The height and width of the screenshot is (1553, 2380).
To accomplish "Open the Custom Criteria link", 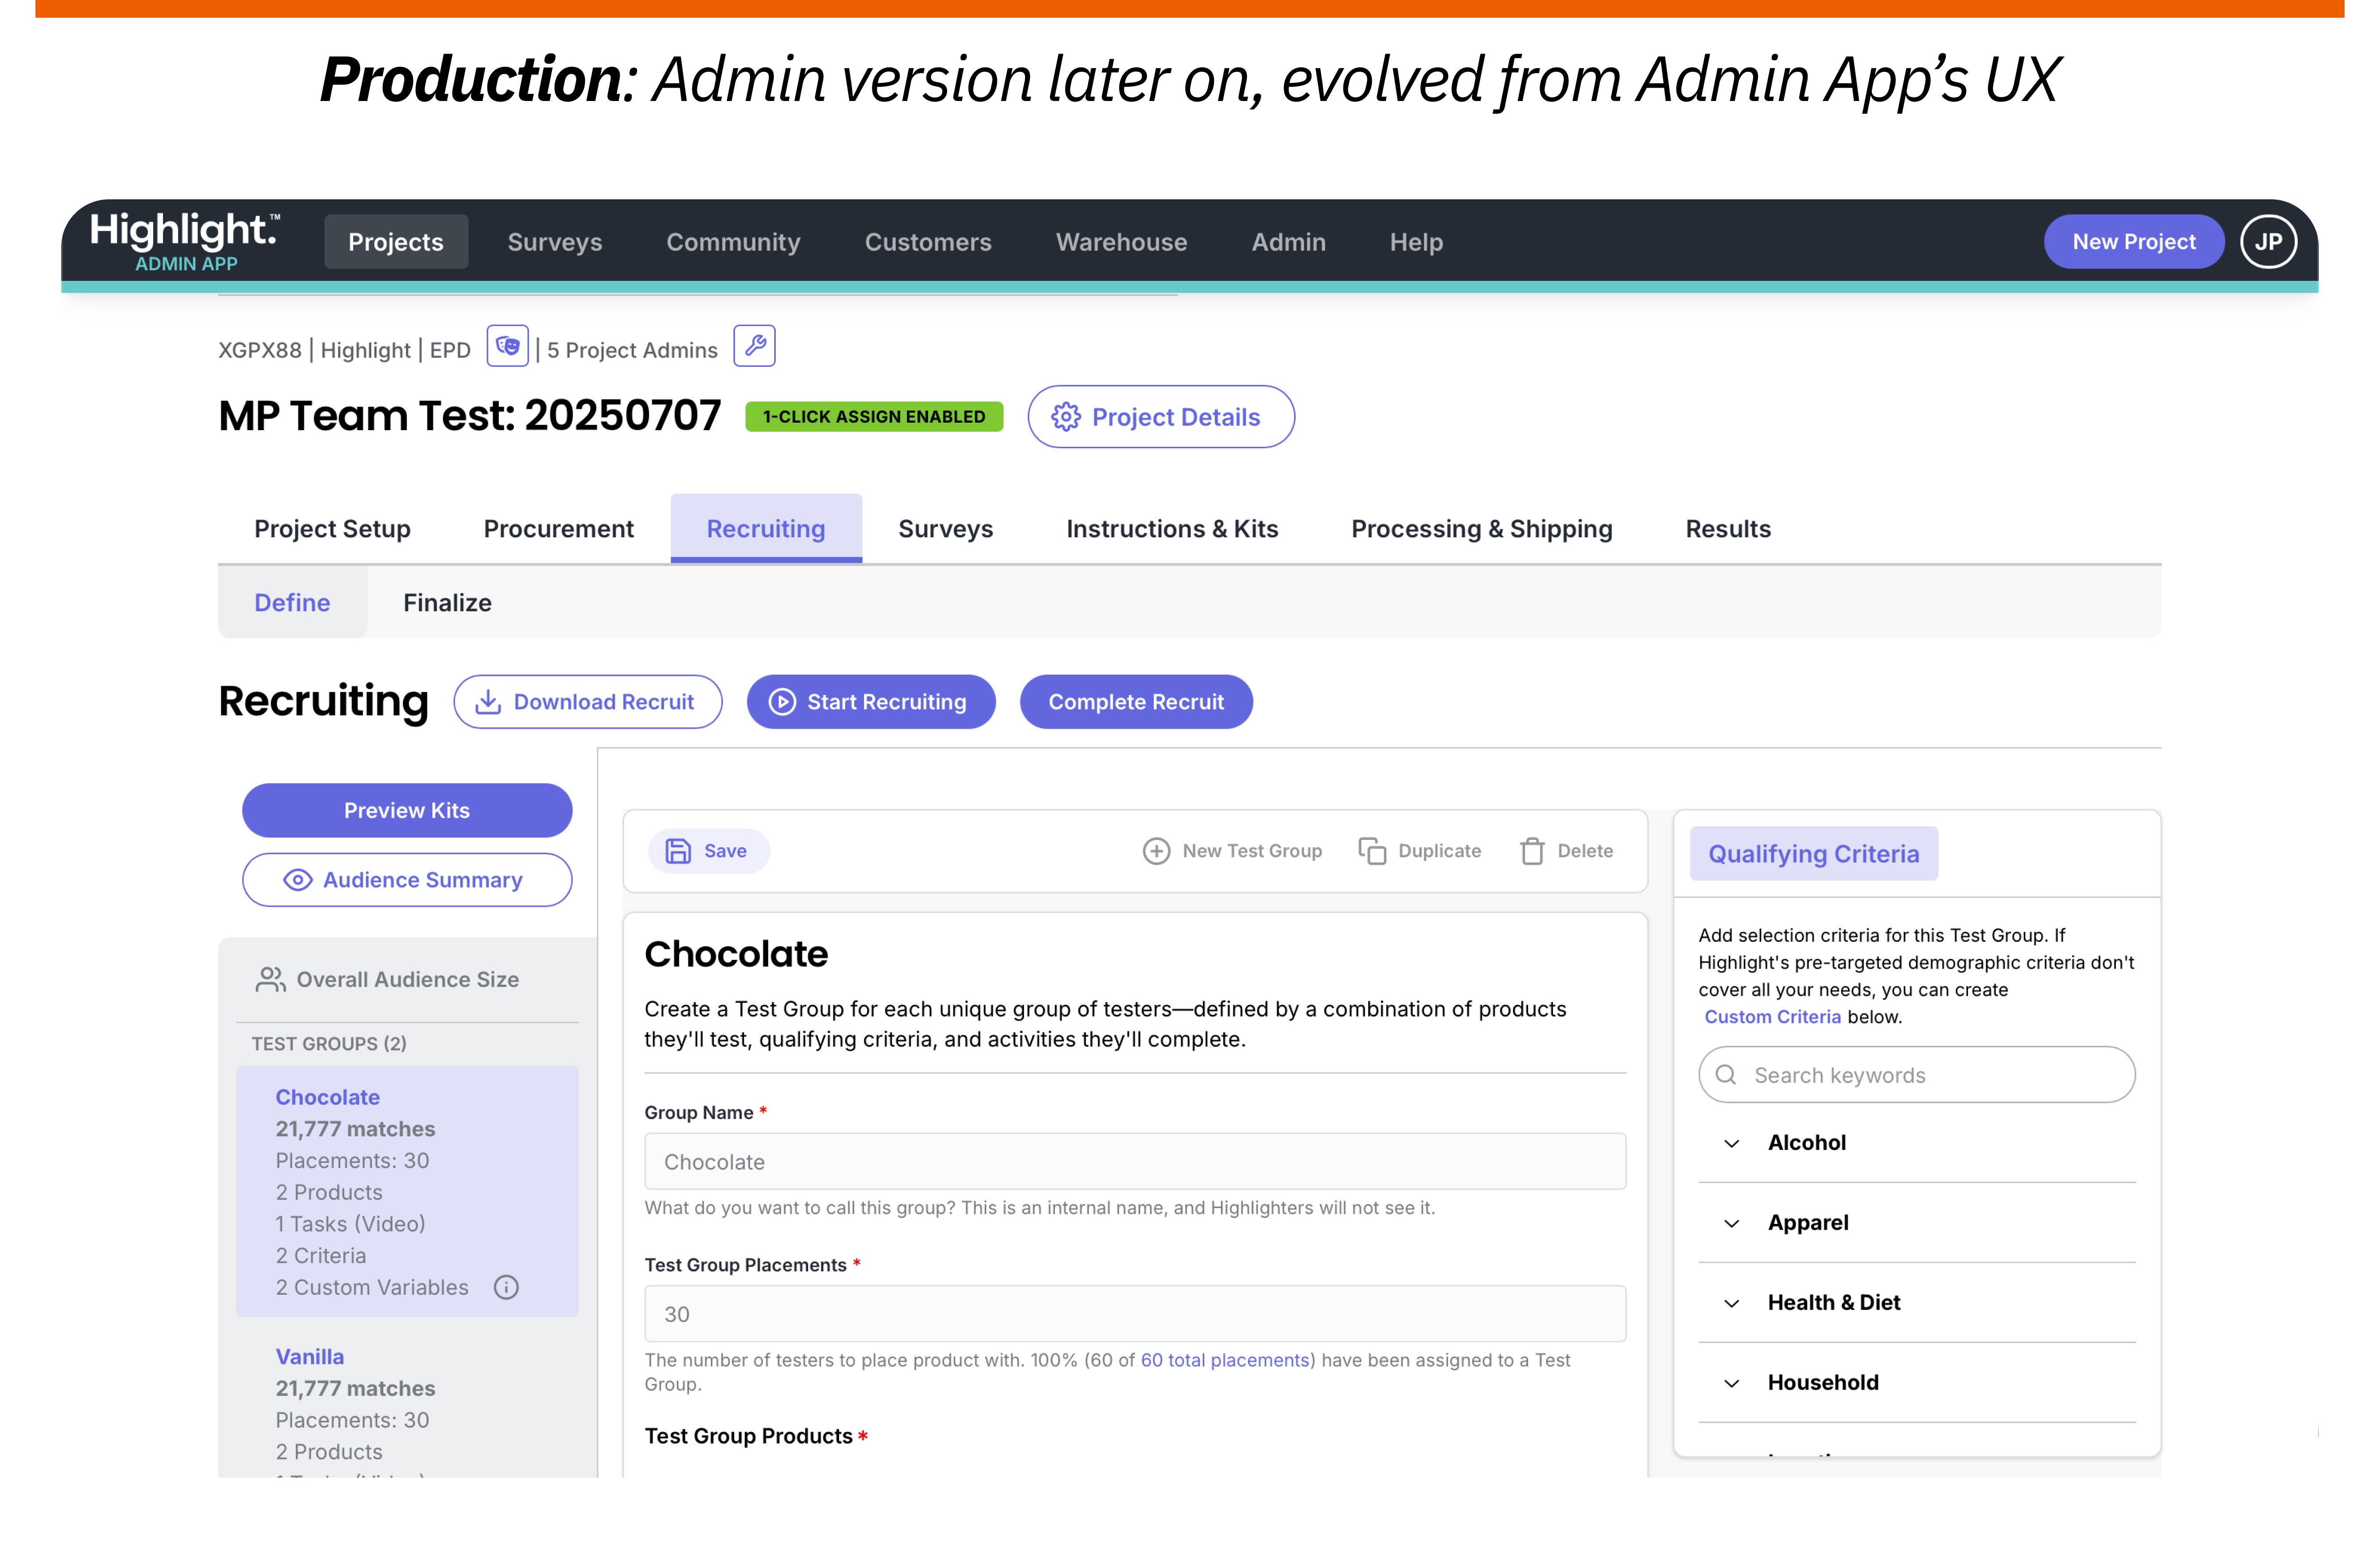I will click(x=1772, y=1017).
